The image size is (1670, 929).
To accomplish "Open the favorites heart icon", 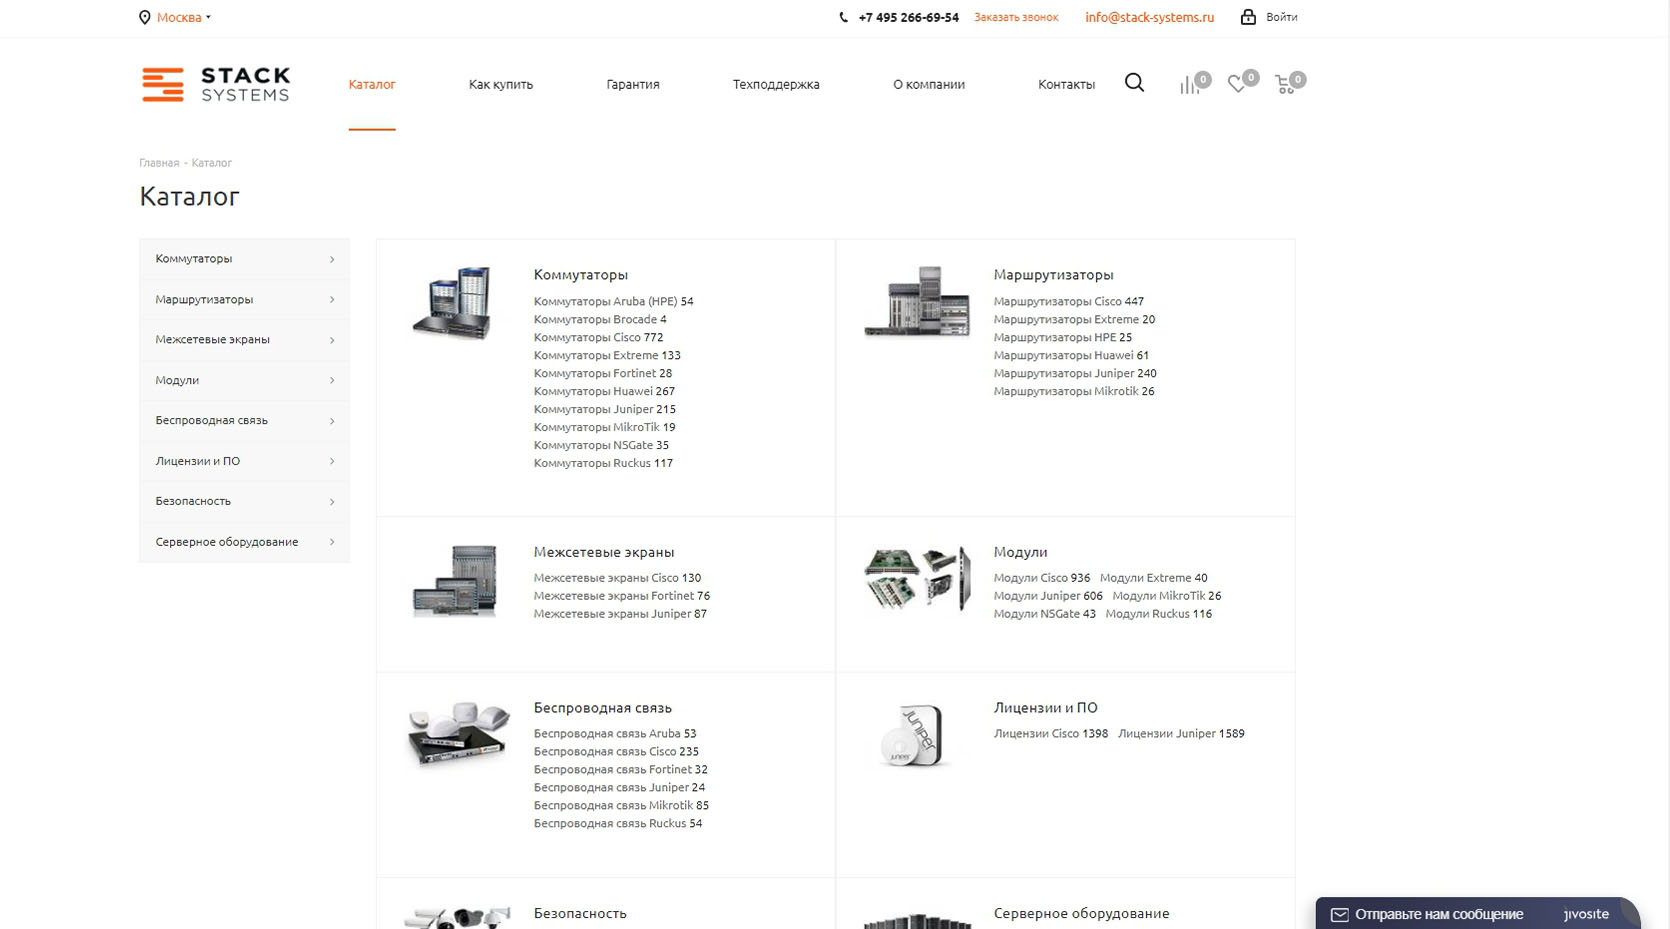I will 1237,84.
